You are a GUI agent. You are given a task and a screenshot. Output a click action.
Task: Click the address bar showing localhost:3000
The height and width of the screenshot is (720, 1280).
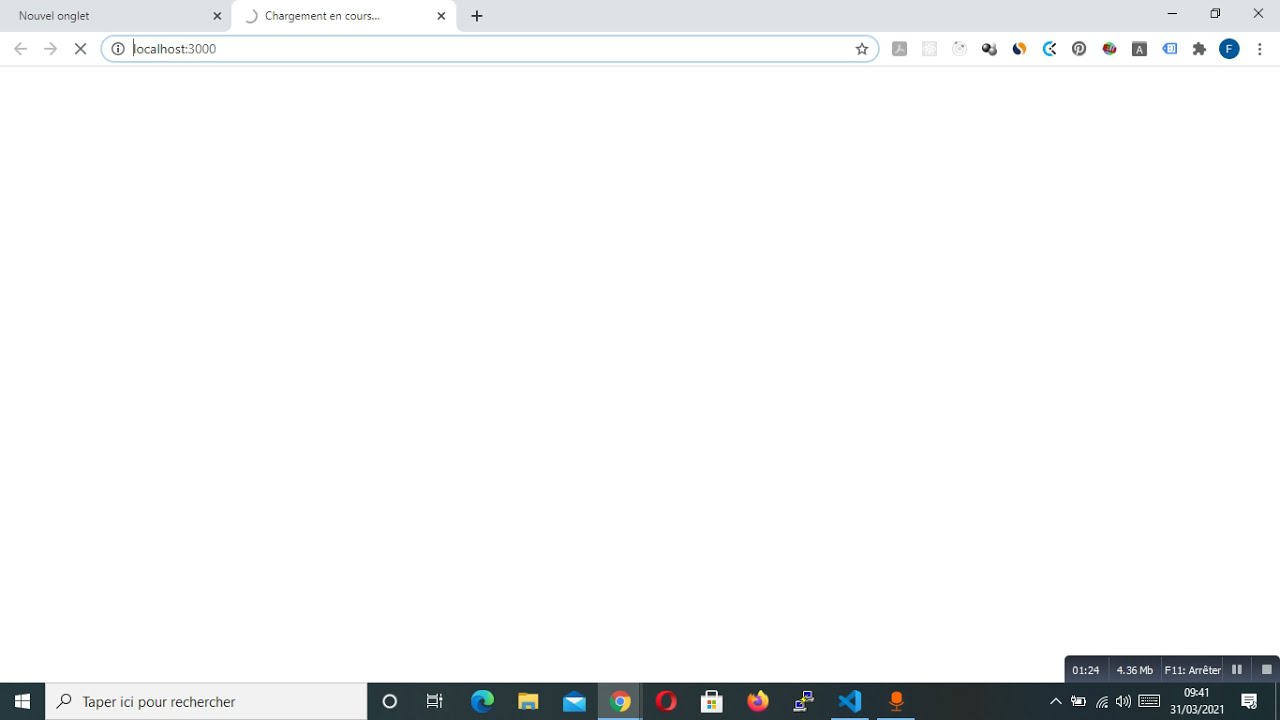[490, 48]
